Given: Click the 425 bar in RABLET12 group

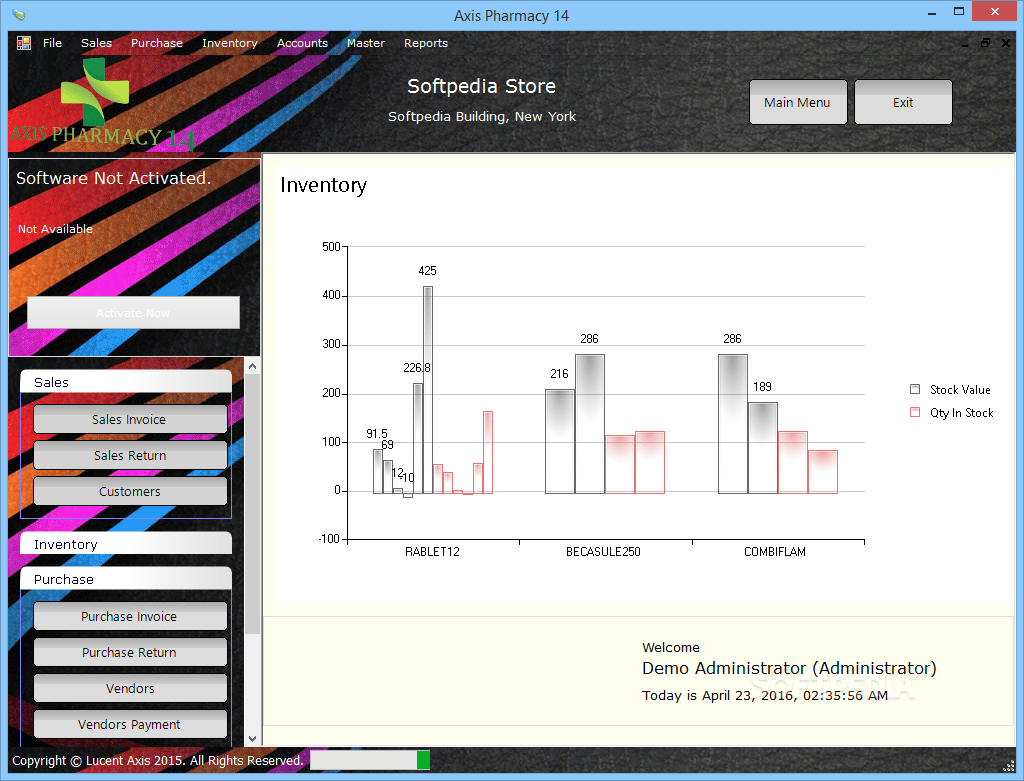Looking at the screenshot, I should (x=428, y=390).
